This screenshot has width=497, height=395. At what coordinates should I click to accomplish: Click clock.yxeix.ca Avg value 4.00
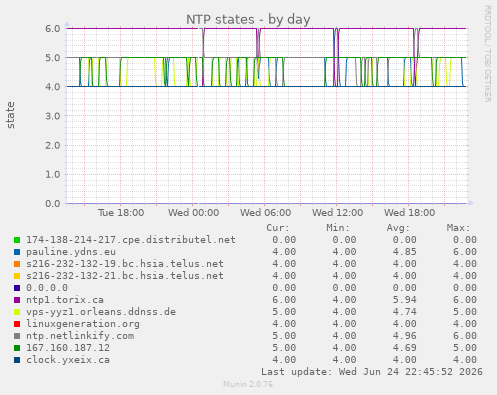[x=404, y=360]
